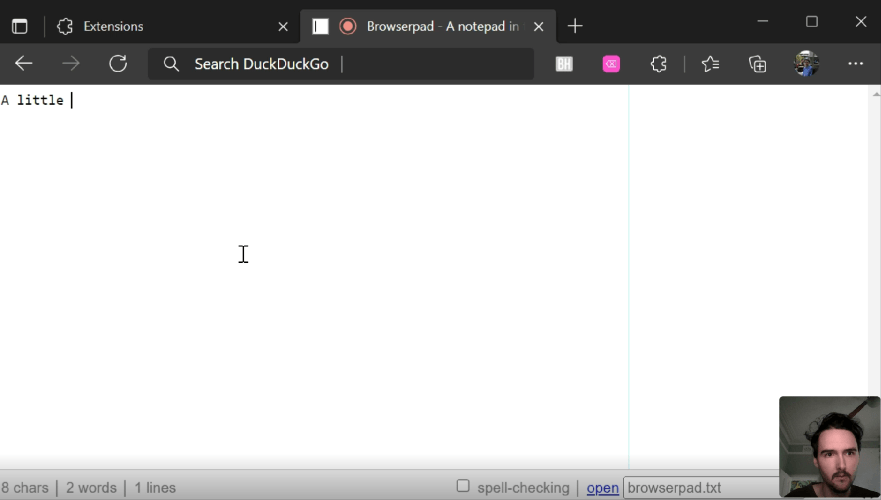The width and height of the screenshot is (881, 500).
Task: Click the BH extension icon
Action: [564, 64]
